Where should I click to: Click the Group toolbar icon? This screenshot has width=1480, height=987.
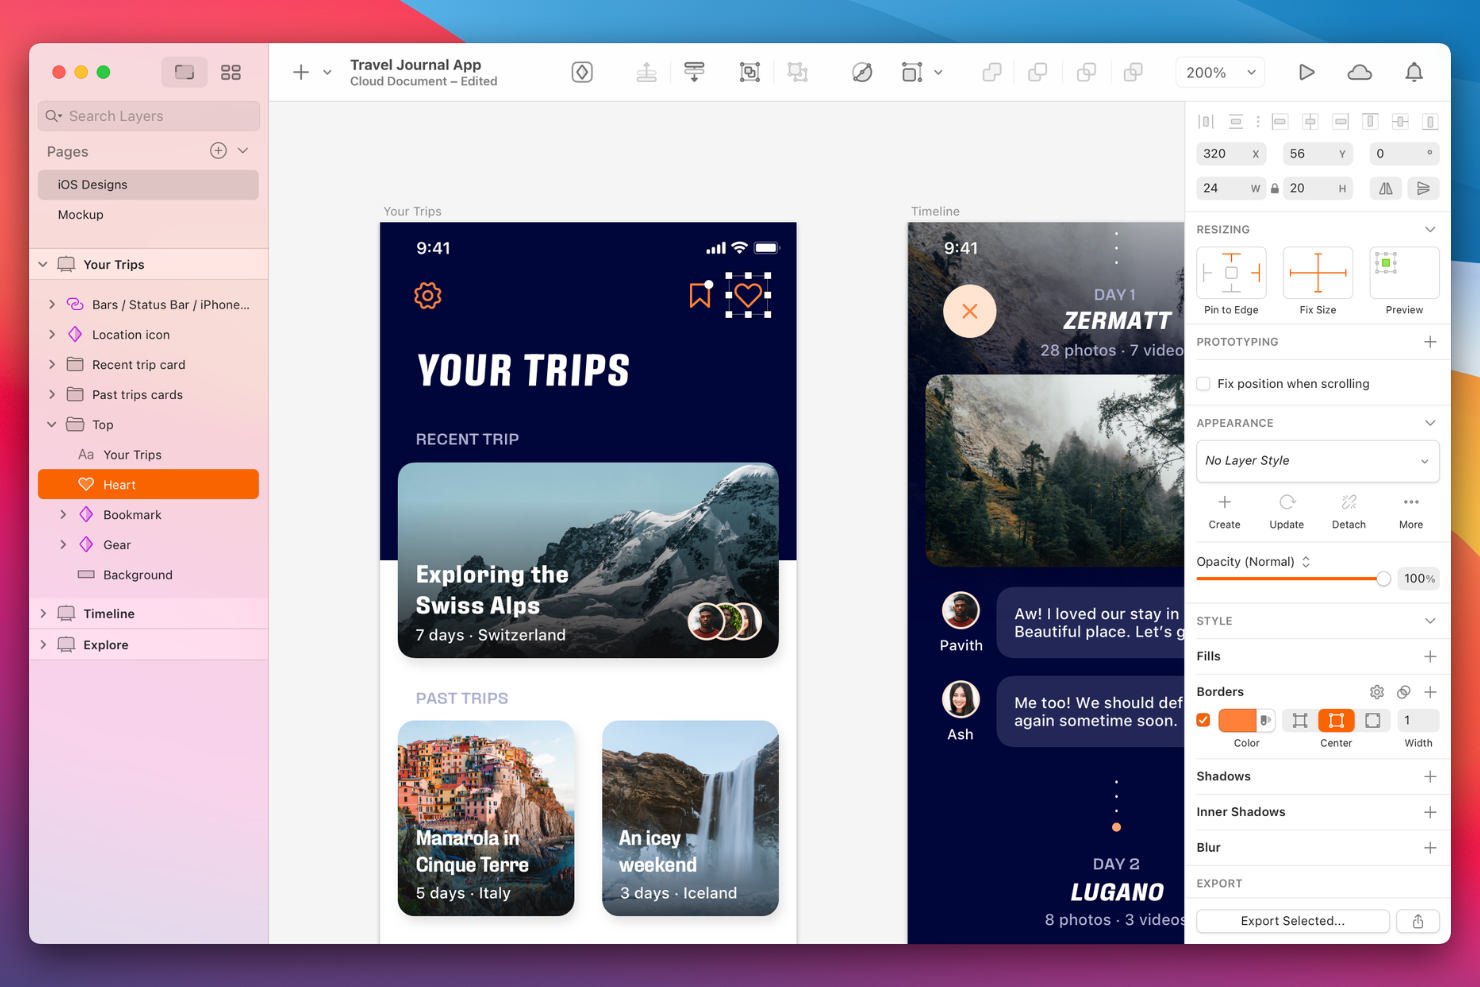pyautogui.click(x=749, y=72)
